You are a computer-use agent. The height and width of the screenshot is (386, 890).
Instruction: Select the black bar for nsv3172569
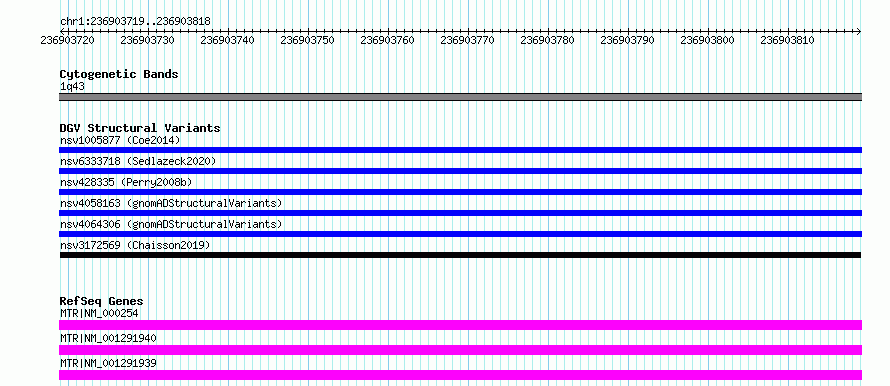click(460, 255)
